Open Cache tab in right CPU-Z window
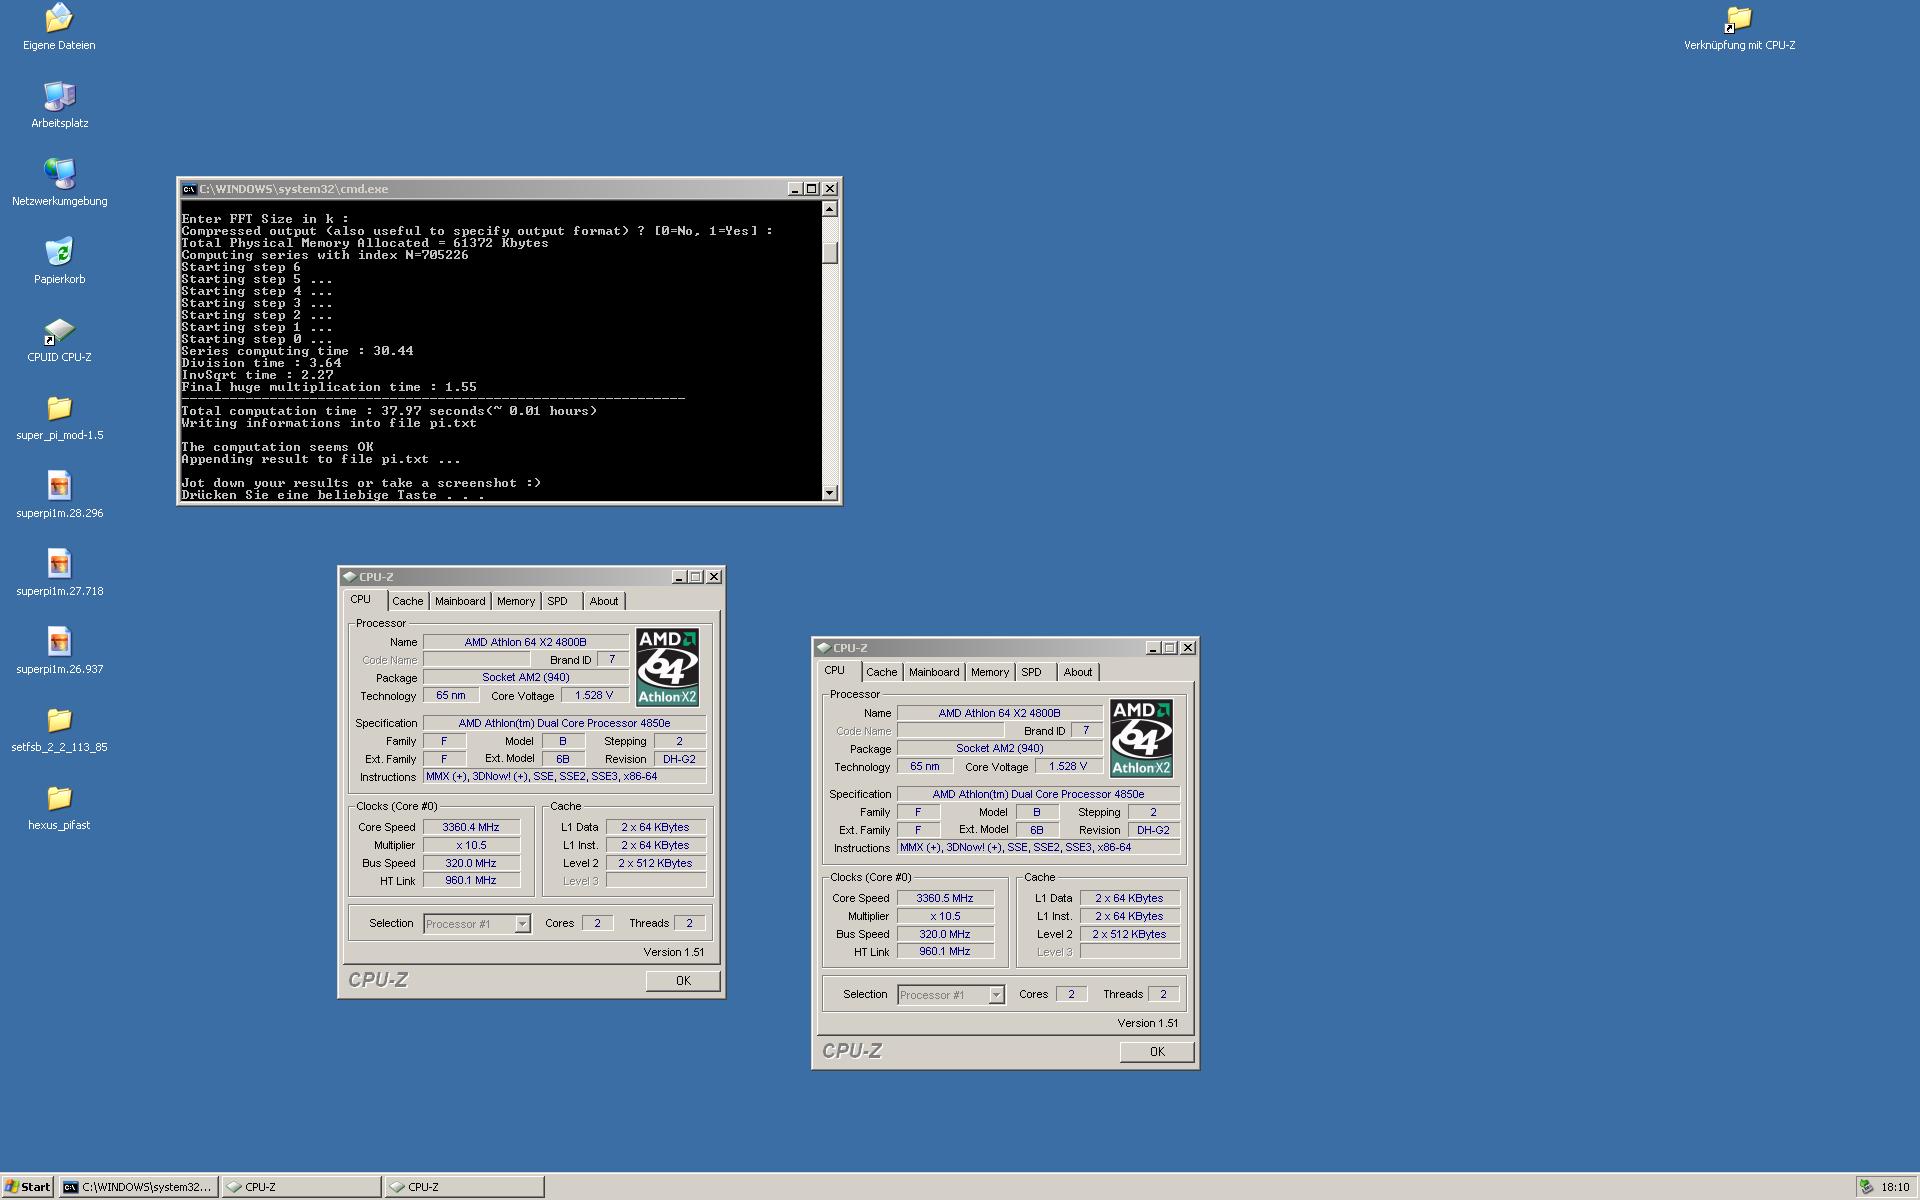 coord(881,672)
